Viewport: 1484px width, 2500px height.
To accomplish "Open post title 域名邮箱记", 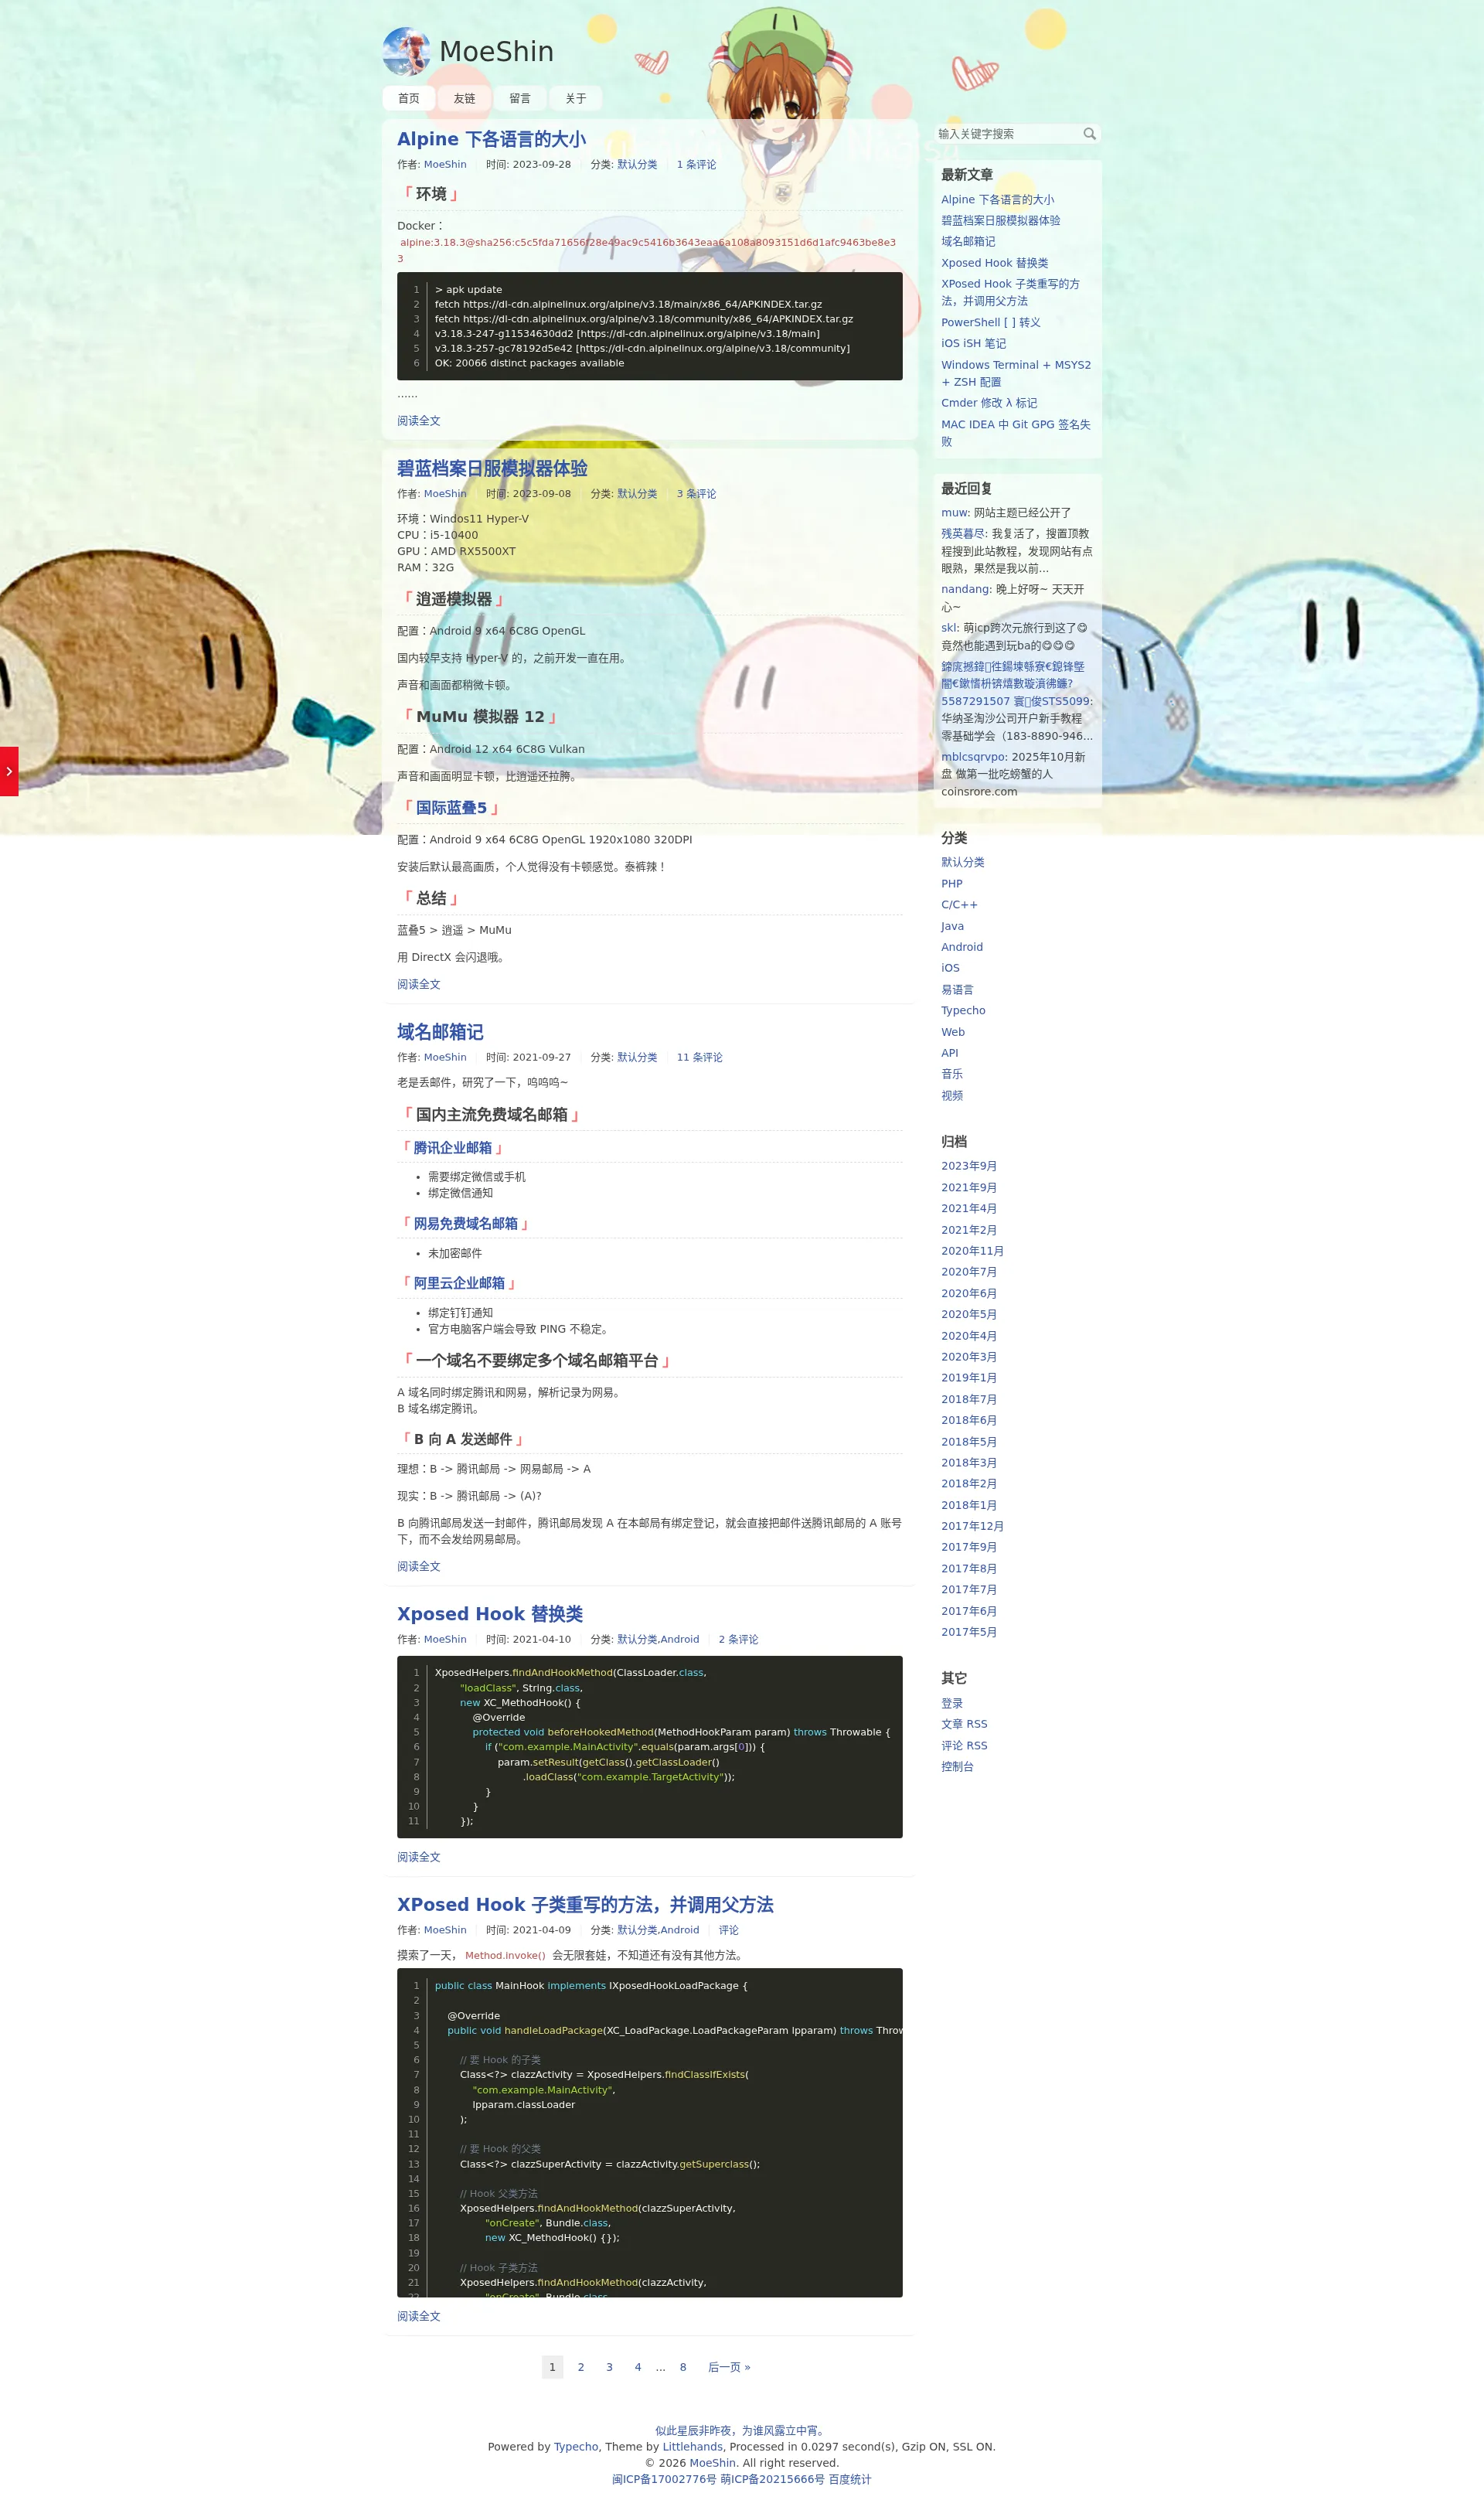I will point(440,1031).
